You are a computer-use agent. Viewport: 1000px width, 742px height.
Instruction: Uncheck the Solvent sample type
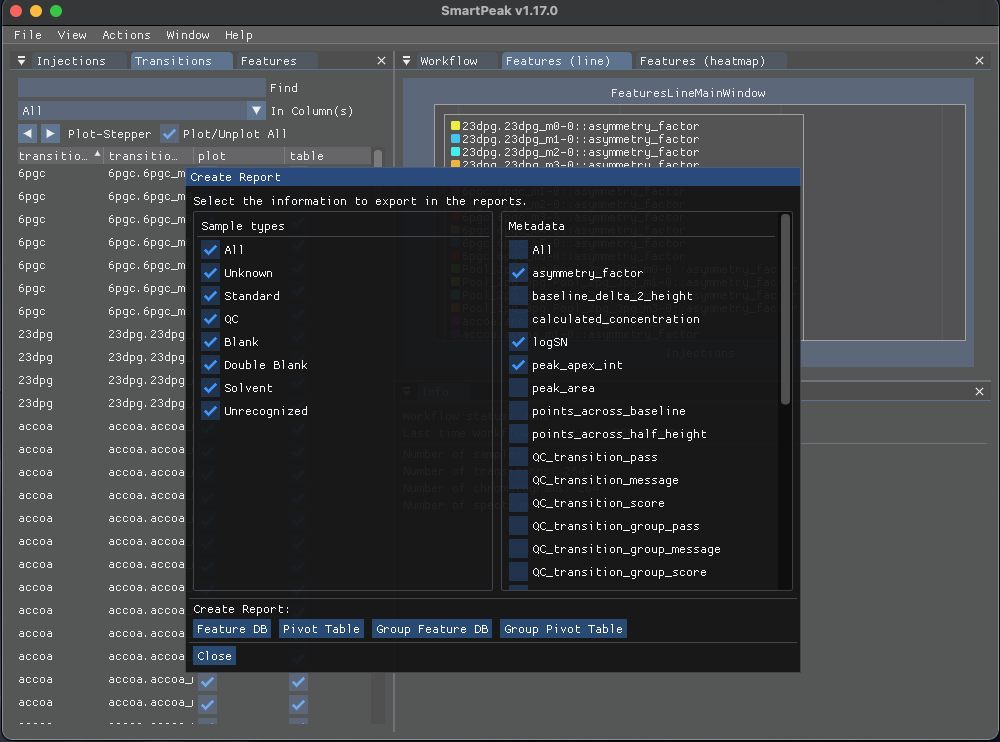pos(210,388)
